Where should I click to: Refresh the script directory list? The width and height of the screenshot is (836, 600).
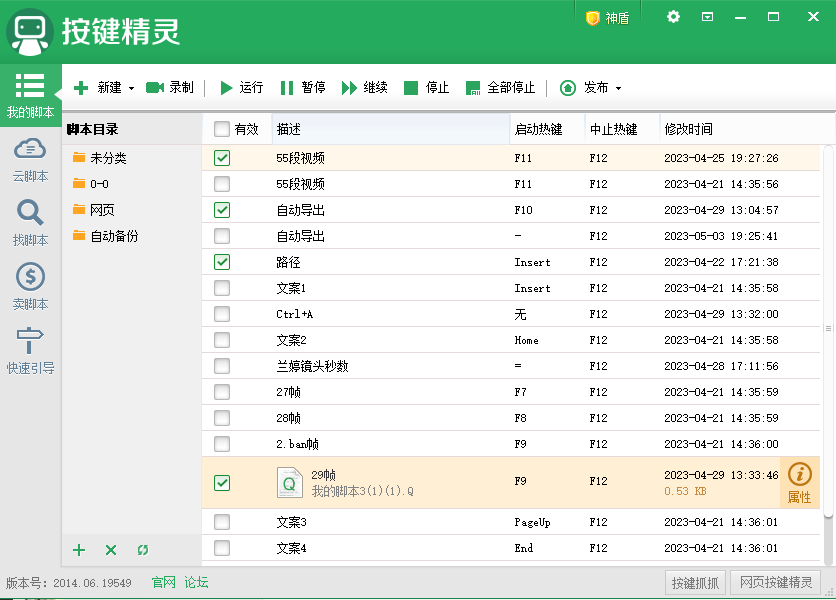click(x=143, y=550)
